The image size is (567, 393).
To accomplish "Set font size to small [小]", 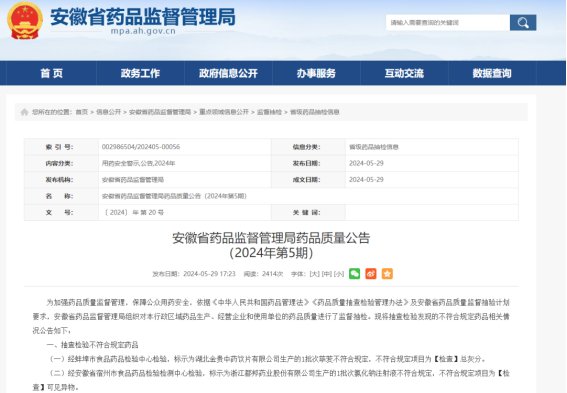I will pos(338,274).
